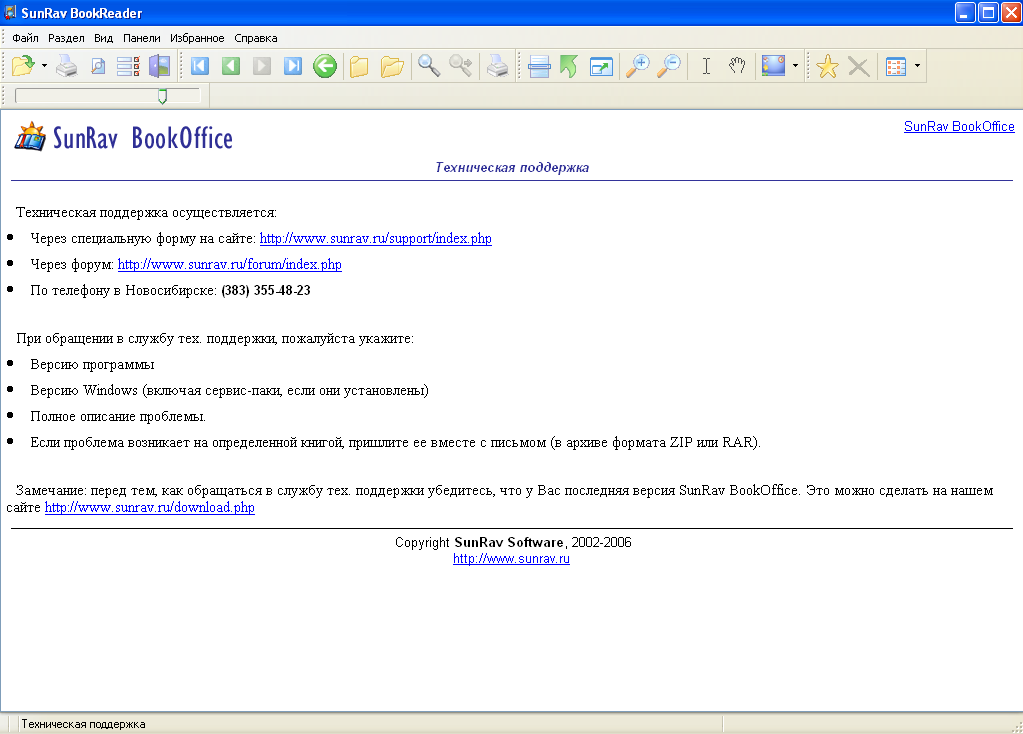Click the greyed-out next section triangle
This screenshot has height=734, width=1023.
[262, 66]
